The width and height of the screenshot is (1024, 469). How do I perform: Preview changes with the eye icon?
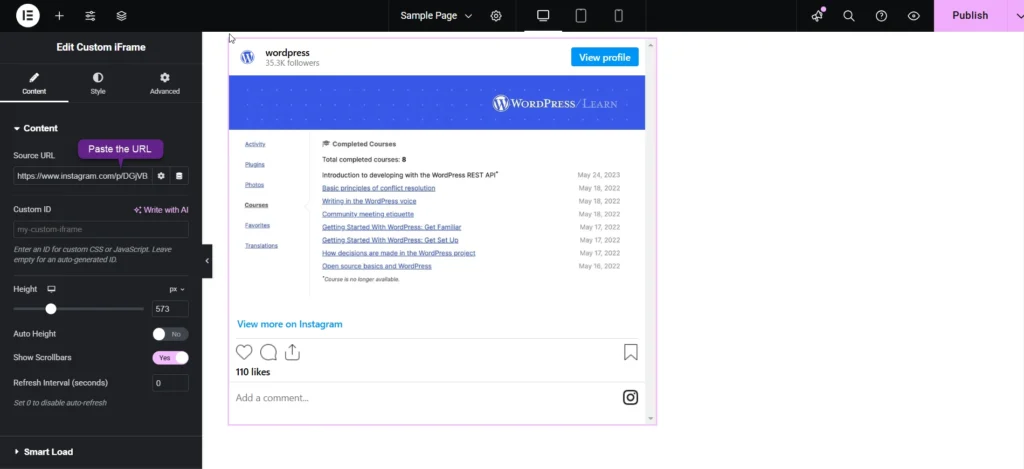click(x=914, y=16)
